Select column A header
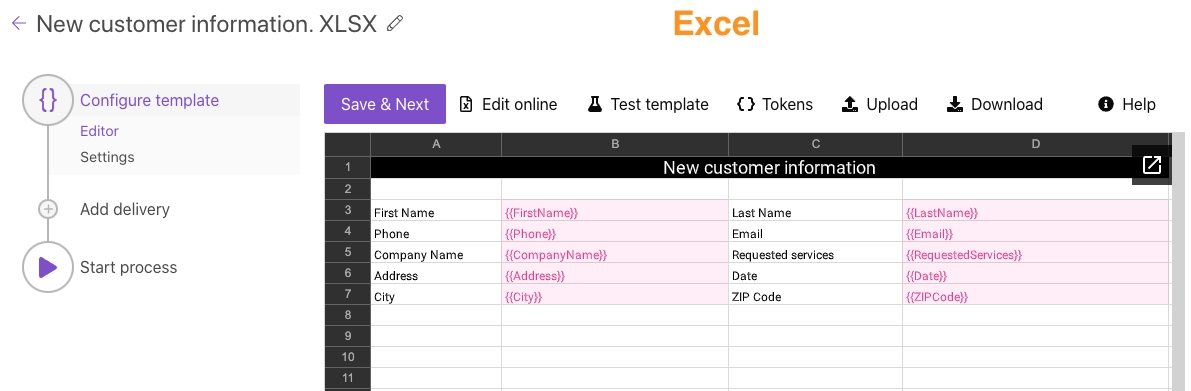1191x391 pixels. coord(436,144)
